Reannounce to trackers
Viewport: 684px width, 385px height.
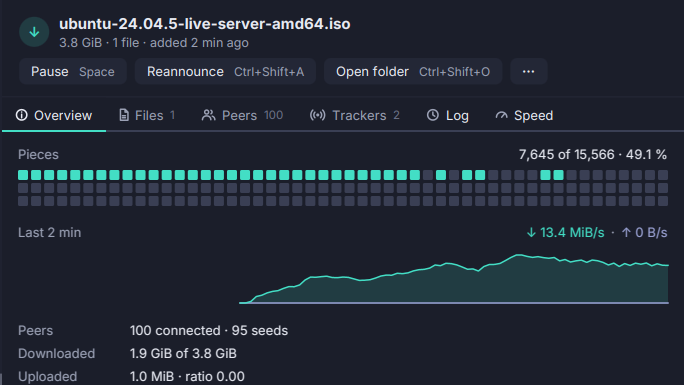pyautogui.click(x=225, y=72)
